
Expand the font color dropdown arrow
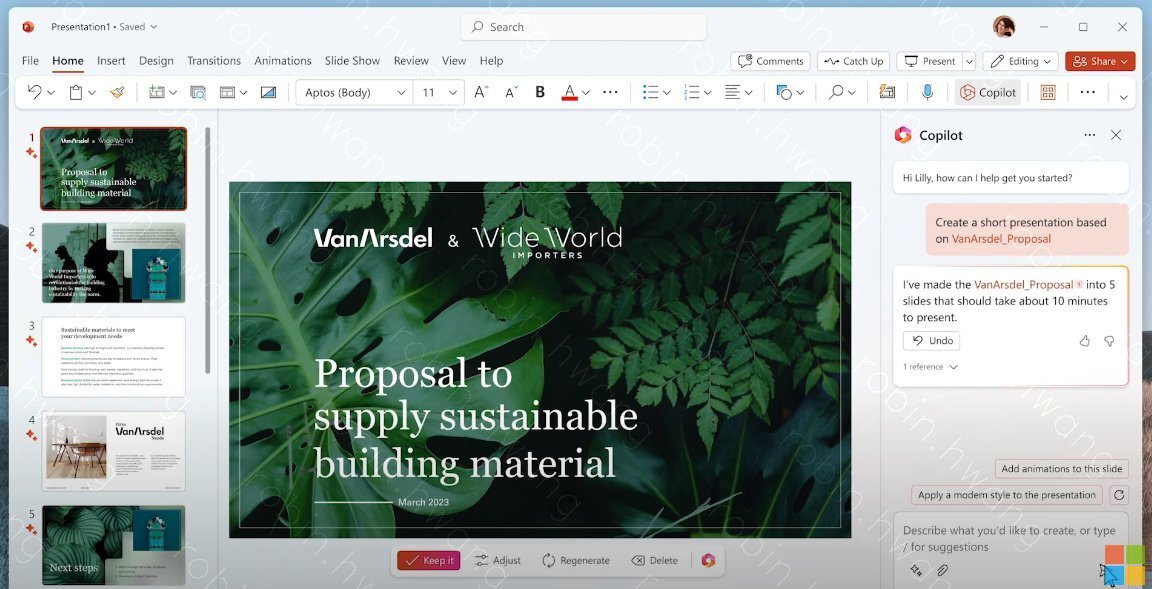click(586, 93)
